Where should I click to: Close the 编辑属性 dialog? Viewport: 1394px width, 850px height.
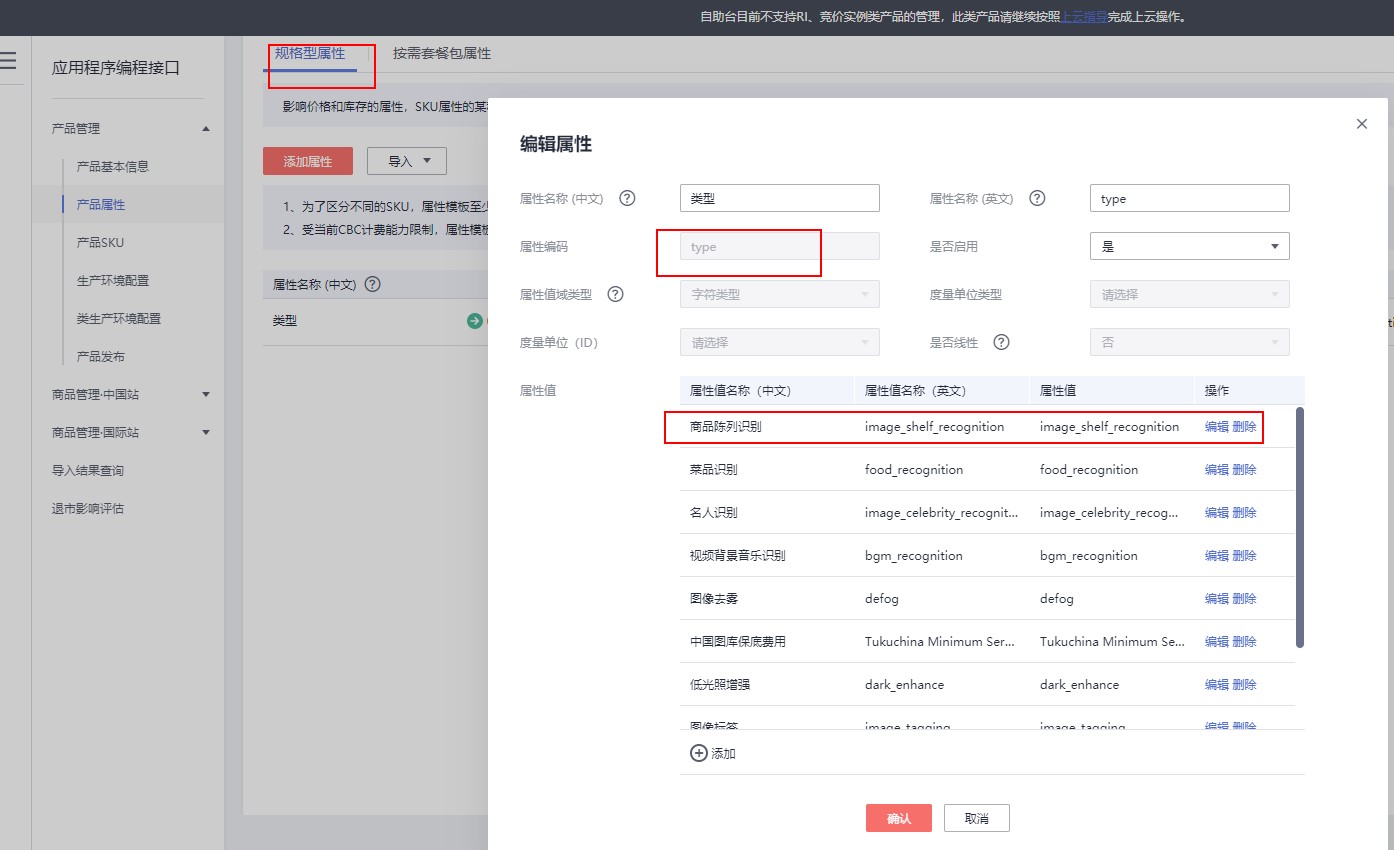point(1361,124)
